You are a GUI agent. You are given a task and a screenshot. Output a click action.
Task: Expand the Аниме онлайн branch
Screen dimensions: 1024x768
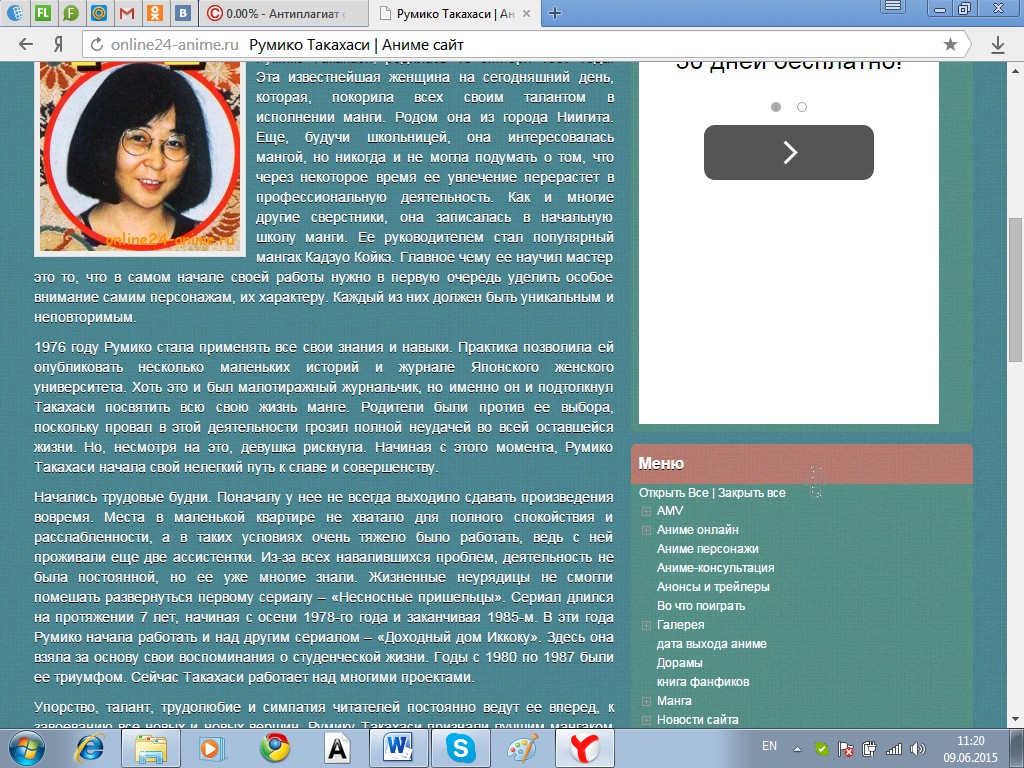click(x=646, y=530)
